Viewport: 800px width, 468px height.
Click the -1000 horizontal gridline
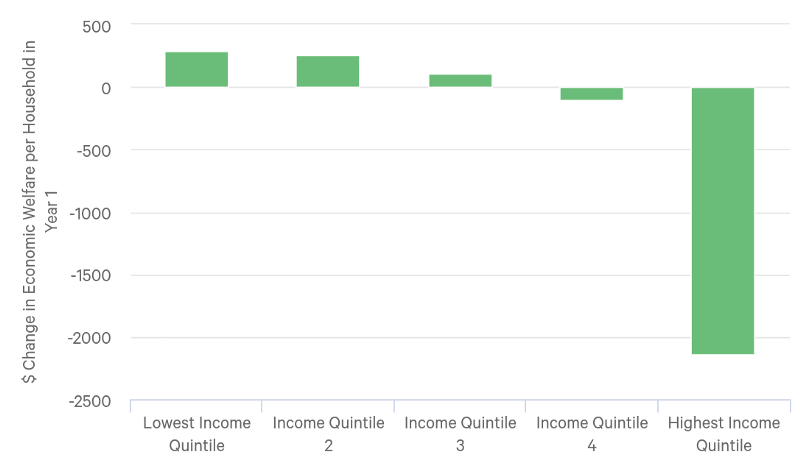[460, 213]
